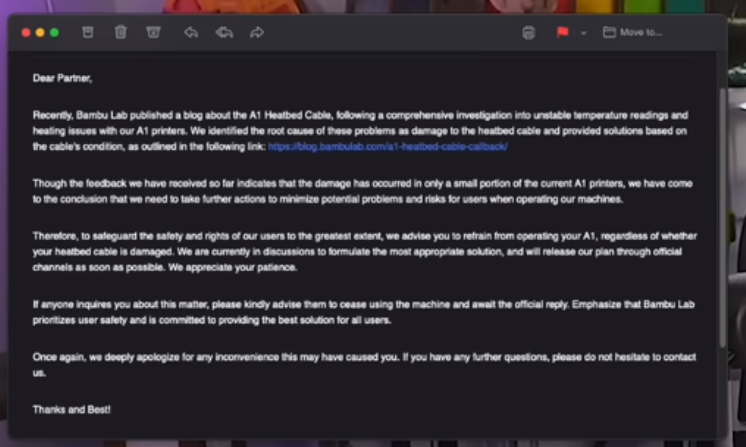Flag the message with red flag

562,32
